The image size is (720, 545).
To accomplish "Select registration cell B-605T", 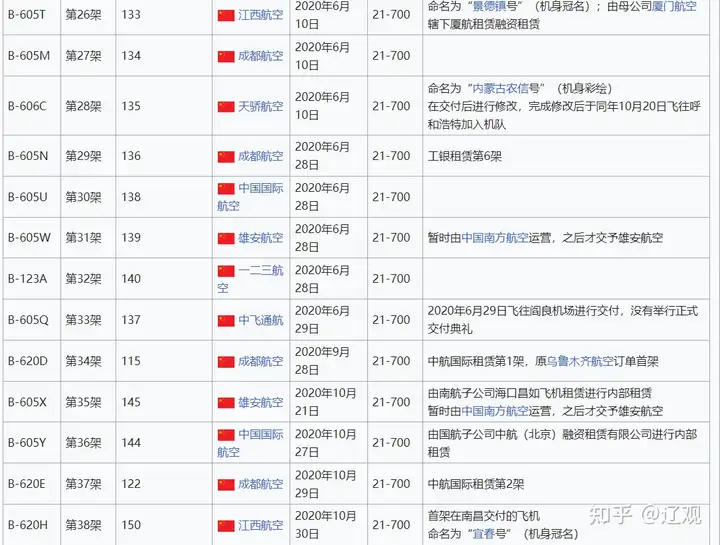I will [x=32, y=15].
